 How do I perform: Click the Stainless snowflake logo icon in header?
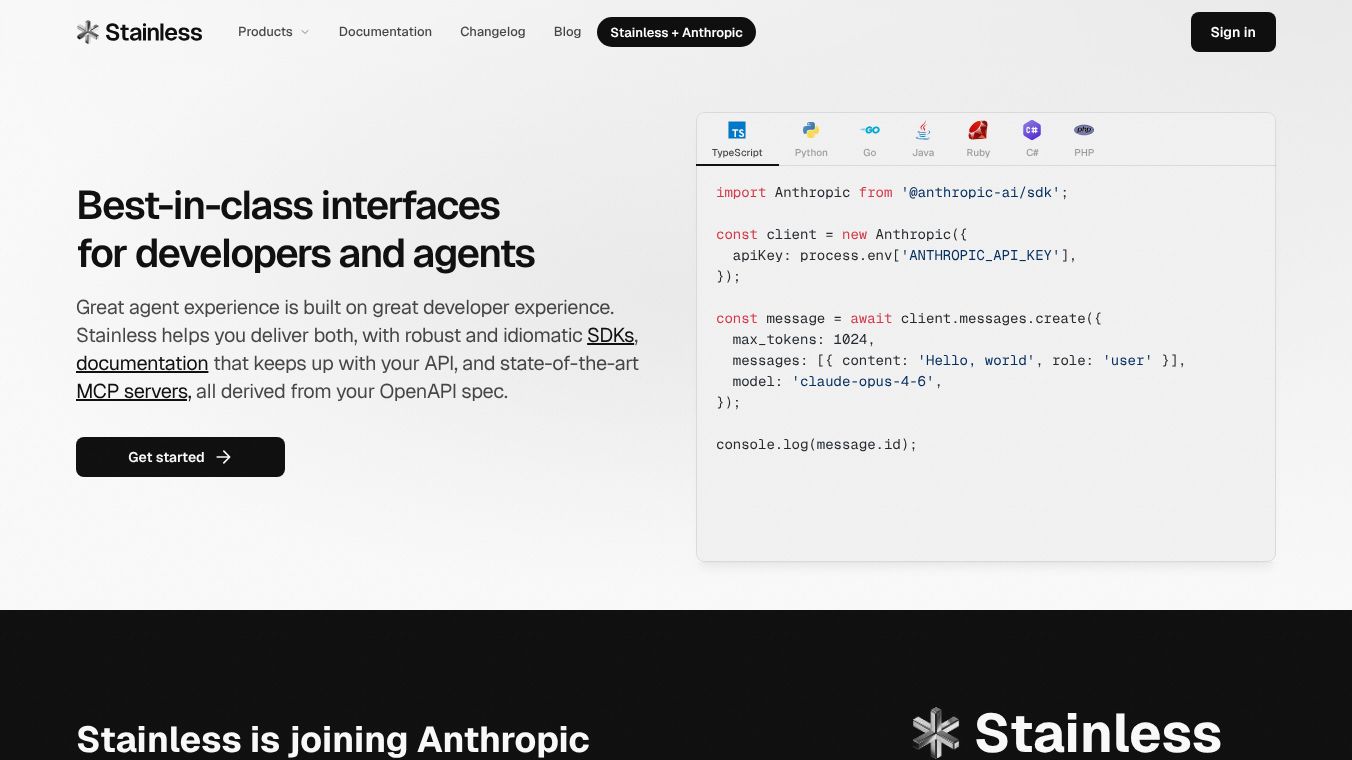[88, 32]
